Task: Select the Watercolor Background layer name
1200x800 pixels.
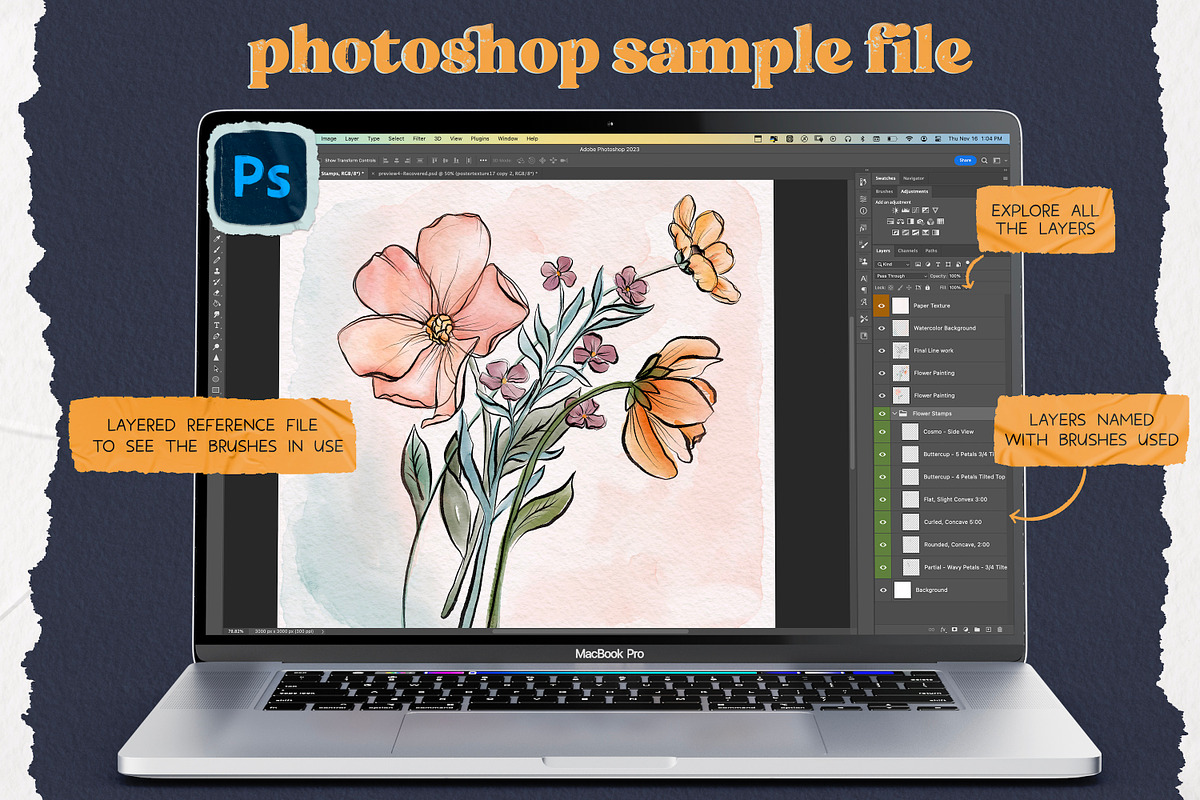Action: 945,328
